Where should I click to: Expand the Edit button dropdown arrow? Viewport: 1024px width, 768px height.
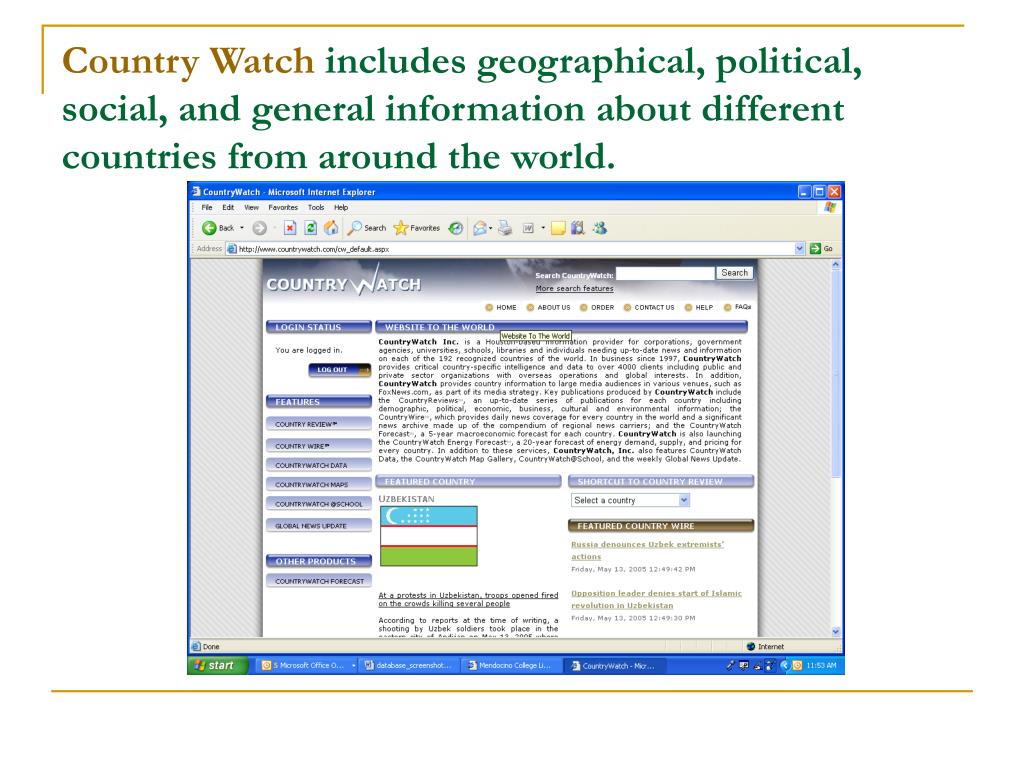543,228
